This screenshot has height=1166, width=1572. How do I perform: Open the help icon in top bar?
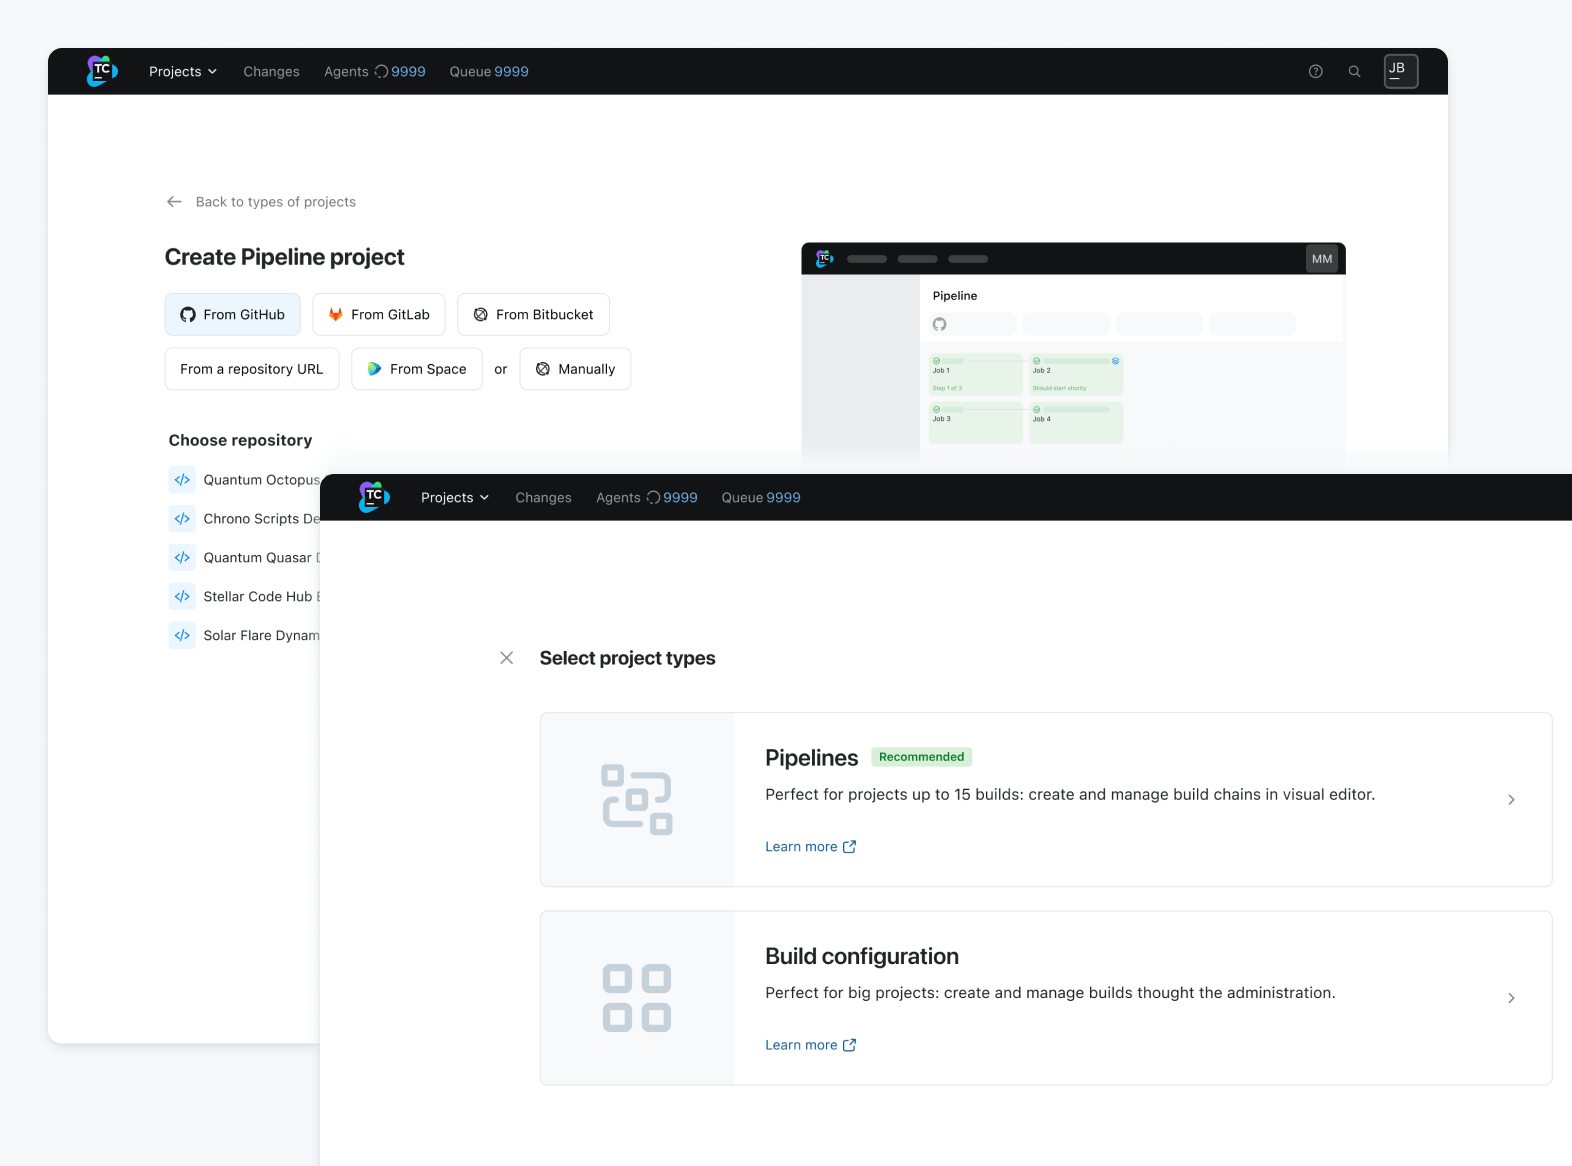[1315, 71]
